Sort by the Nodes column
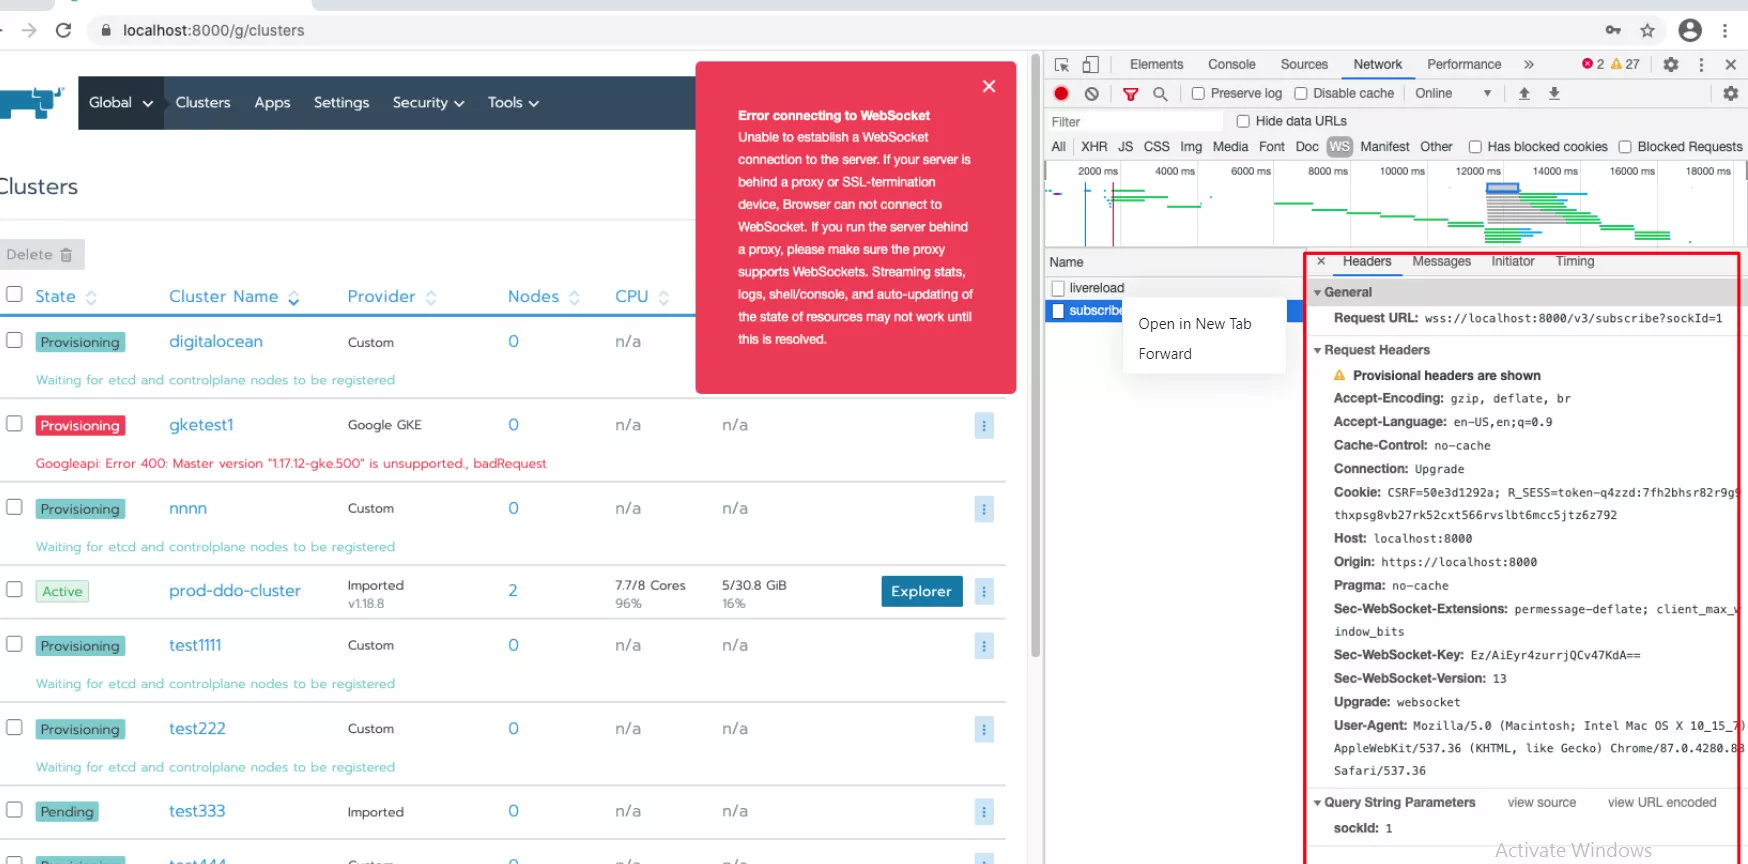 tap(544, 297)
